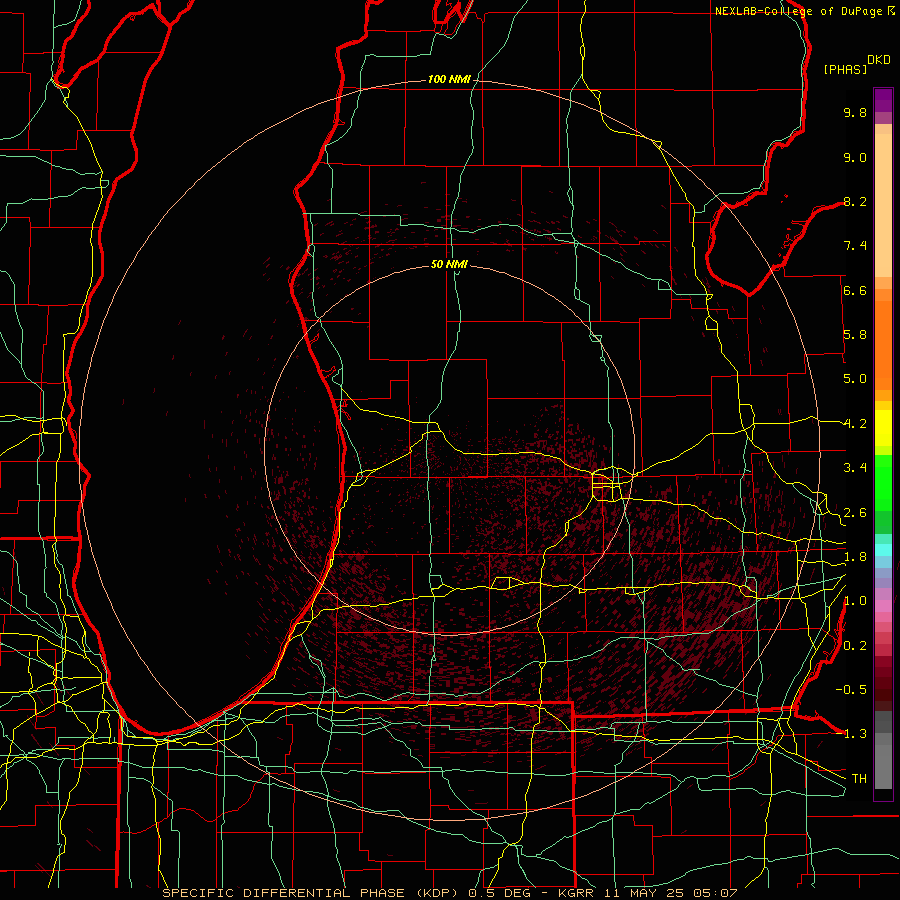Click the Specific Differential Phase (KDP) caption
Screen dimensions: 900x900
[312, 893]
